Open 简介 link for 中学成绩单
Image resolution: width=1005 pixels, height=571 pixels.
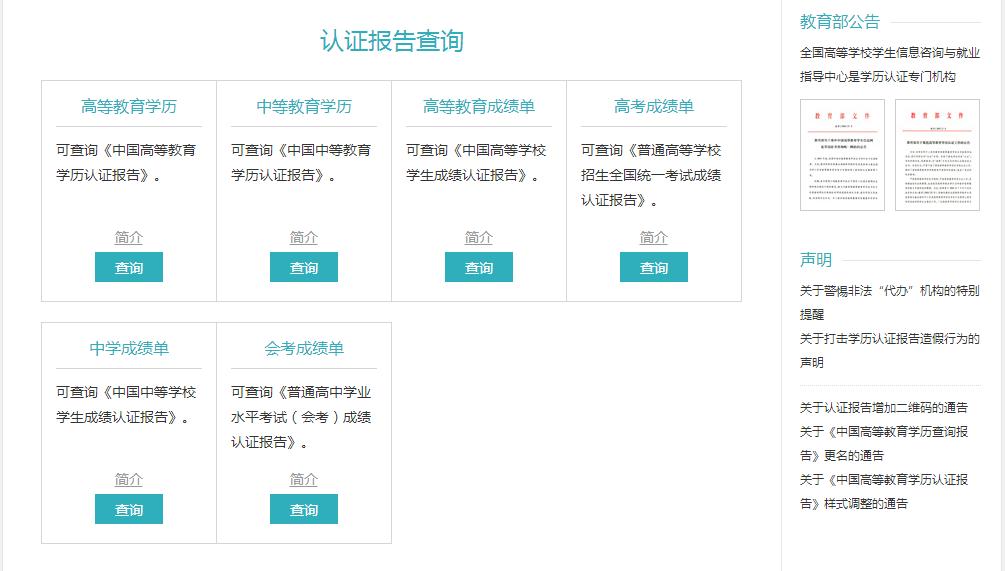pyautogui.click(x=129, y=479)
